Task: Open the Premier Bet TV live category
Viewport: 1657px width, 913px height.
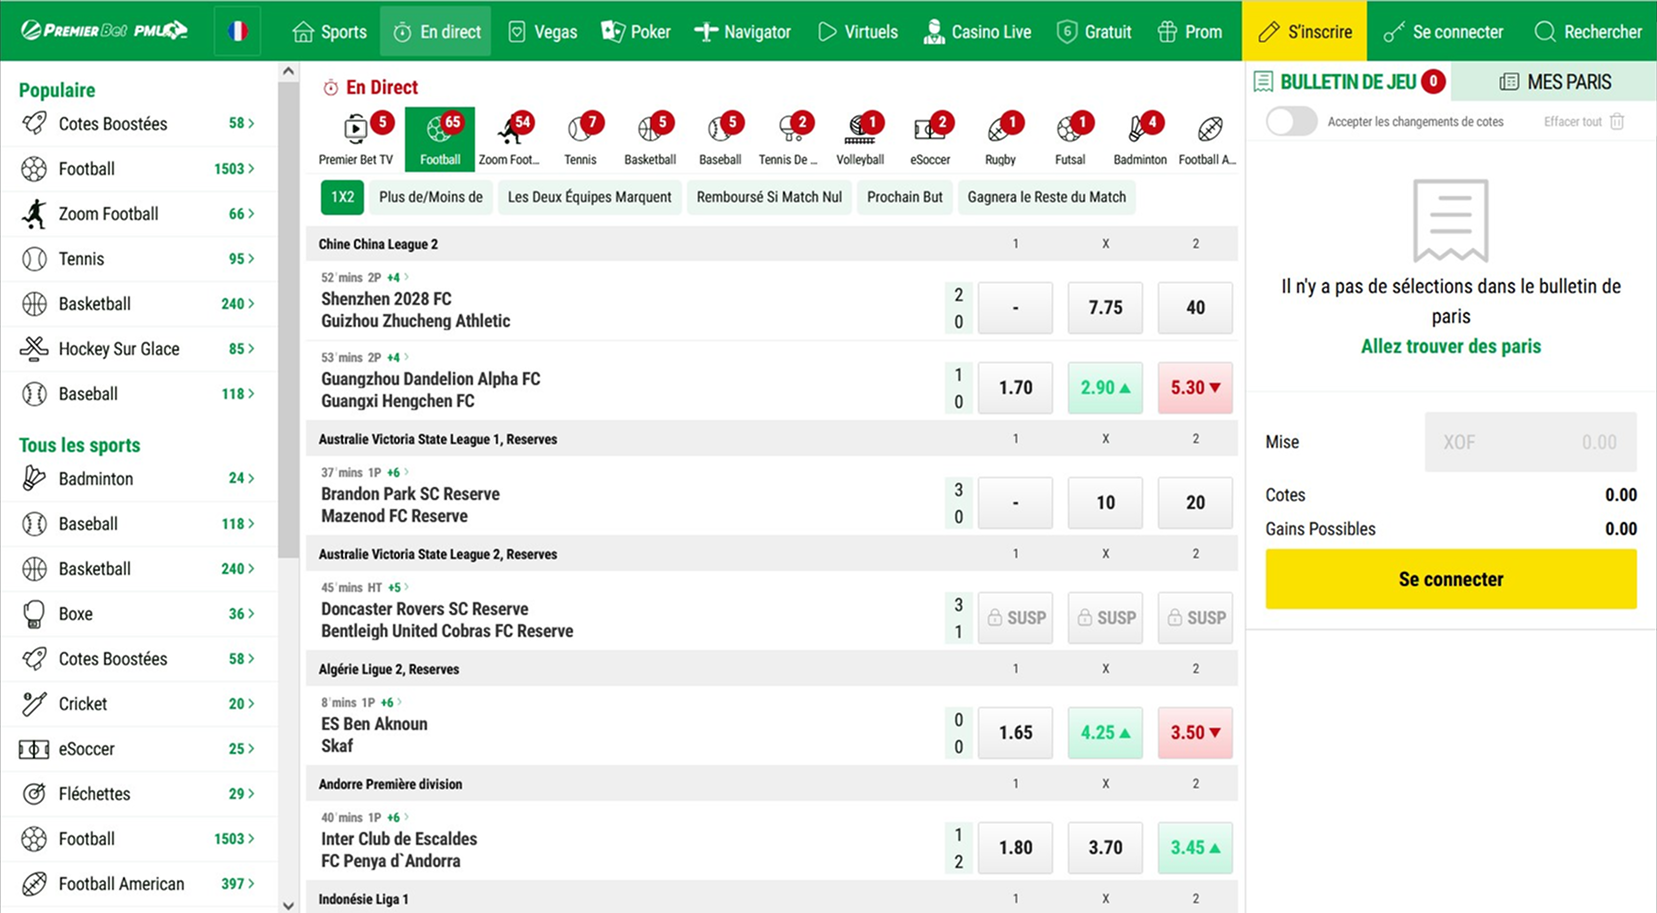Action: pyautogui.click(x=355, y=139)
